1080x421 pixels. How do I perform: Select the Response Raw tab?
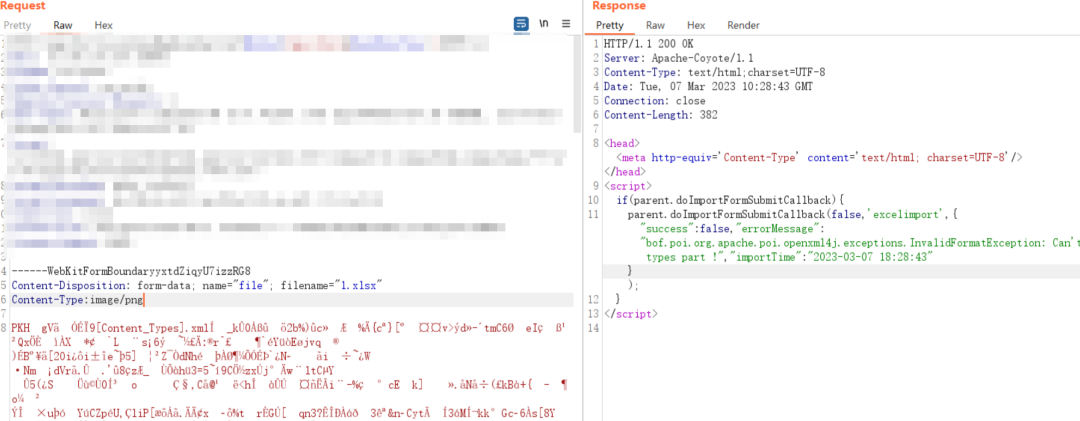pyautogui.click(x=655, y=25)
